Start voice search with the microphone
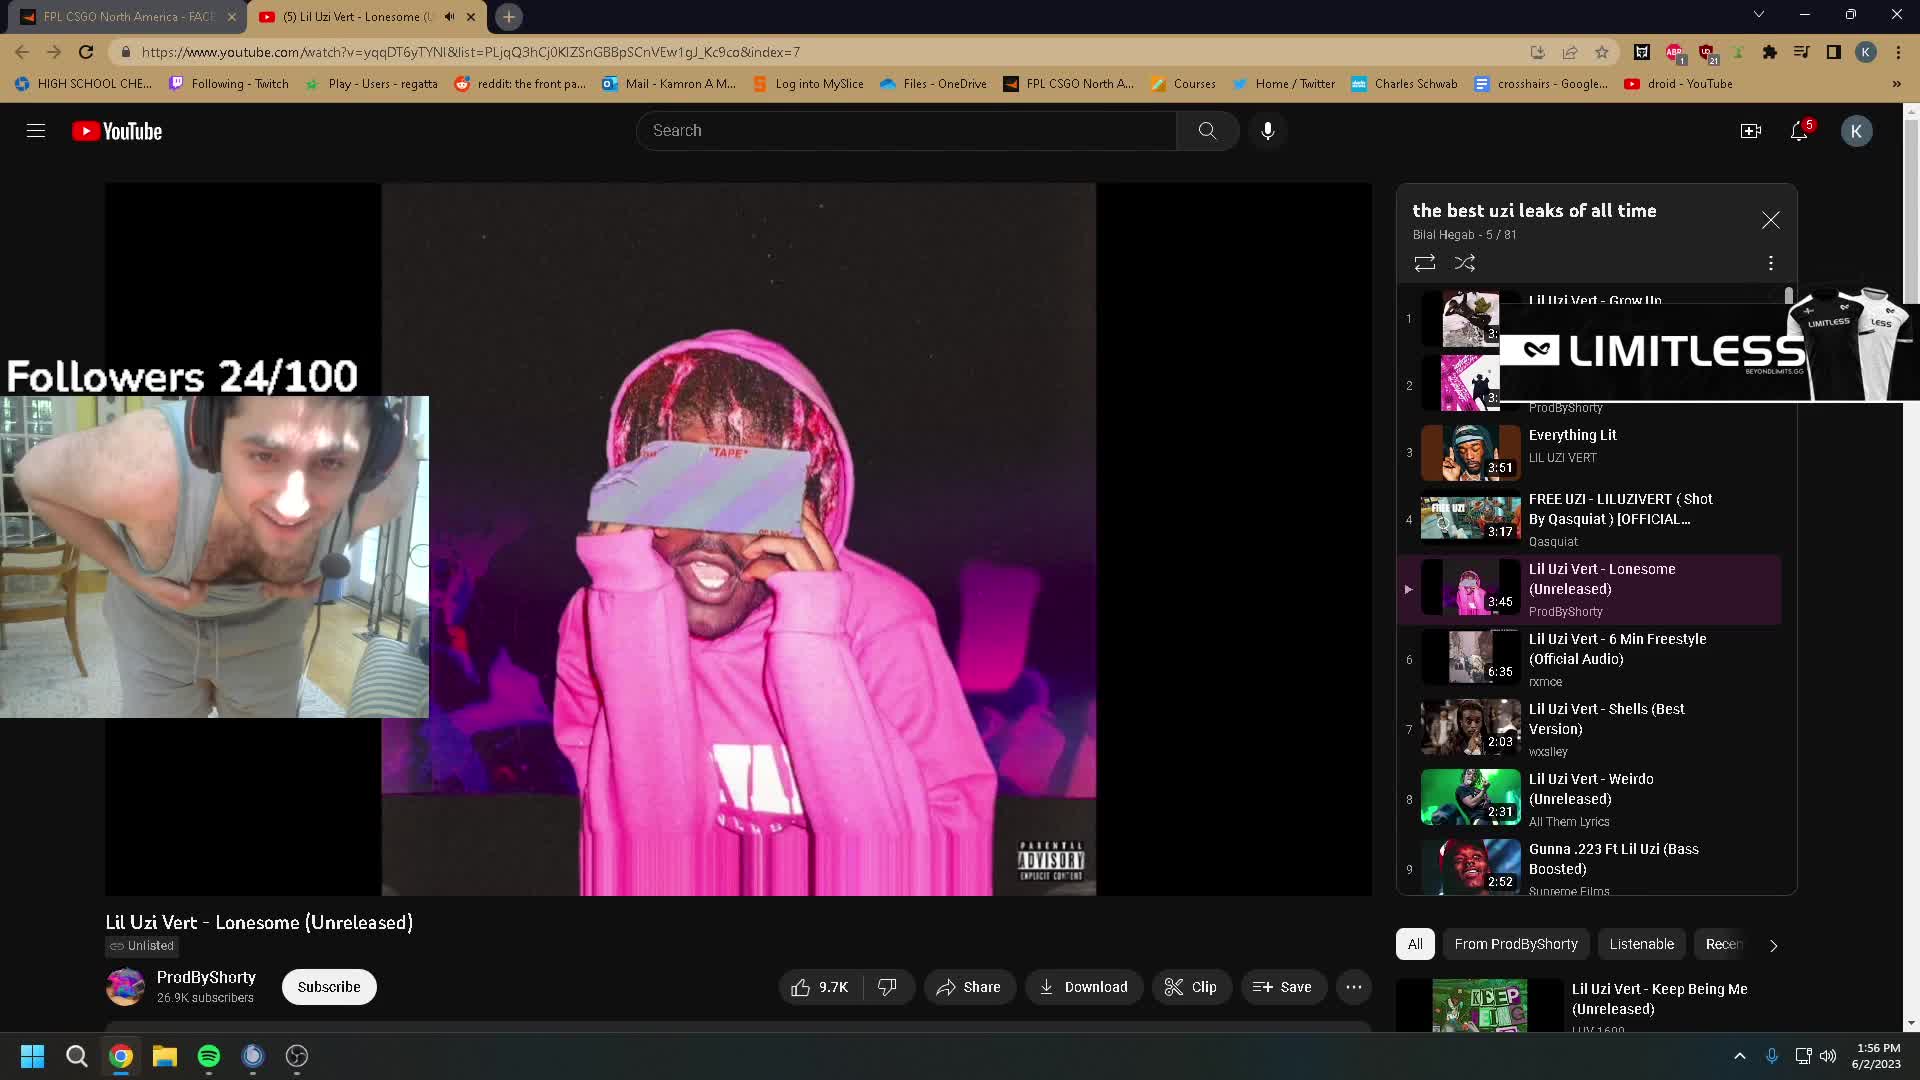Image resolution: width=1920 pixels, height=1080 pixels. (x=1267, y=131)
